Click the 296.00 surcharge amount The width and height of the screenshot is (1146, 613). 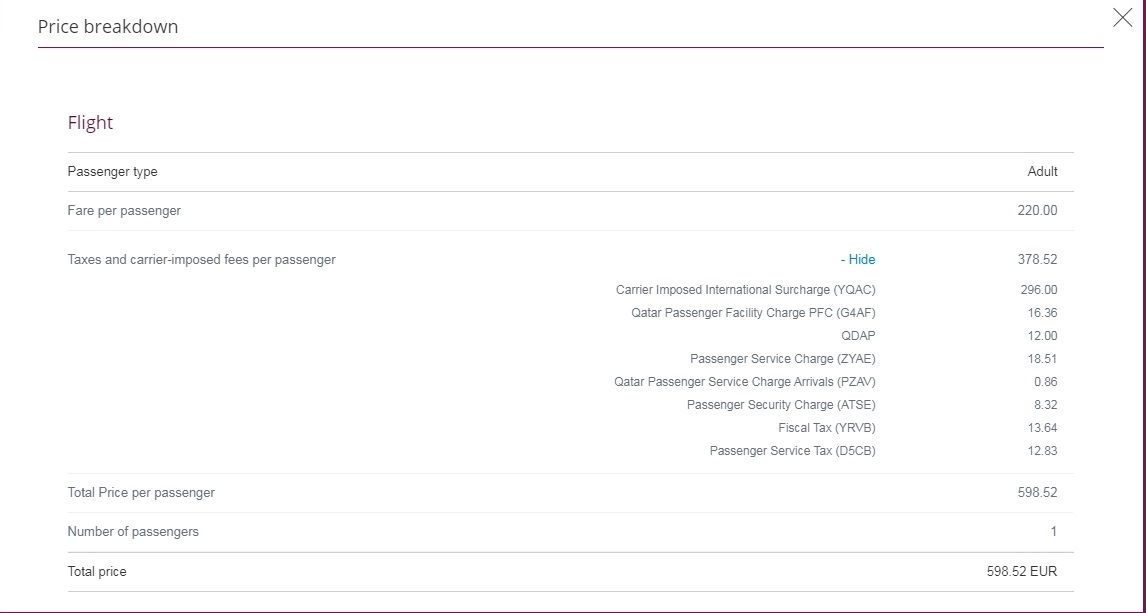[x=1039, y=290]
